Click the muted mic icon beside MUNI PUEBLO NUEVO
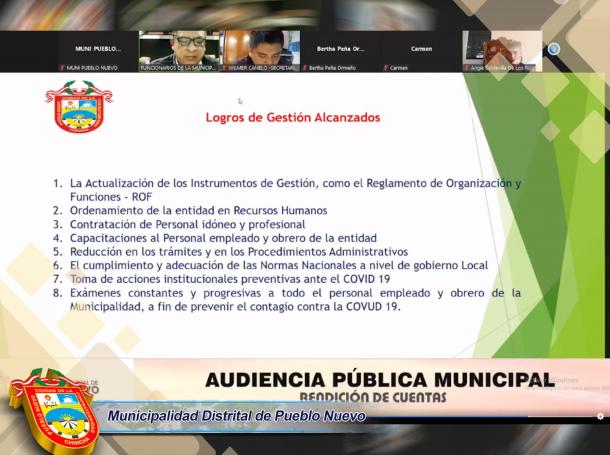The height and width of the screenshot is (455, 610). tap(63, 68)
